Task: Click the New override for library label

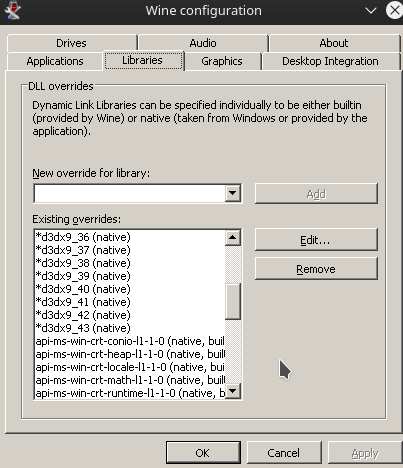Action: pyautogui.click(x=91, y=173)
